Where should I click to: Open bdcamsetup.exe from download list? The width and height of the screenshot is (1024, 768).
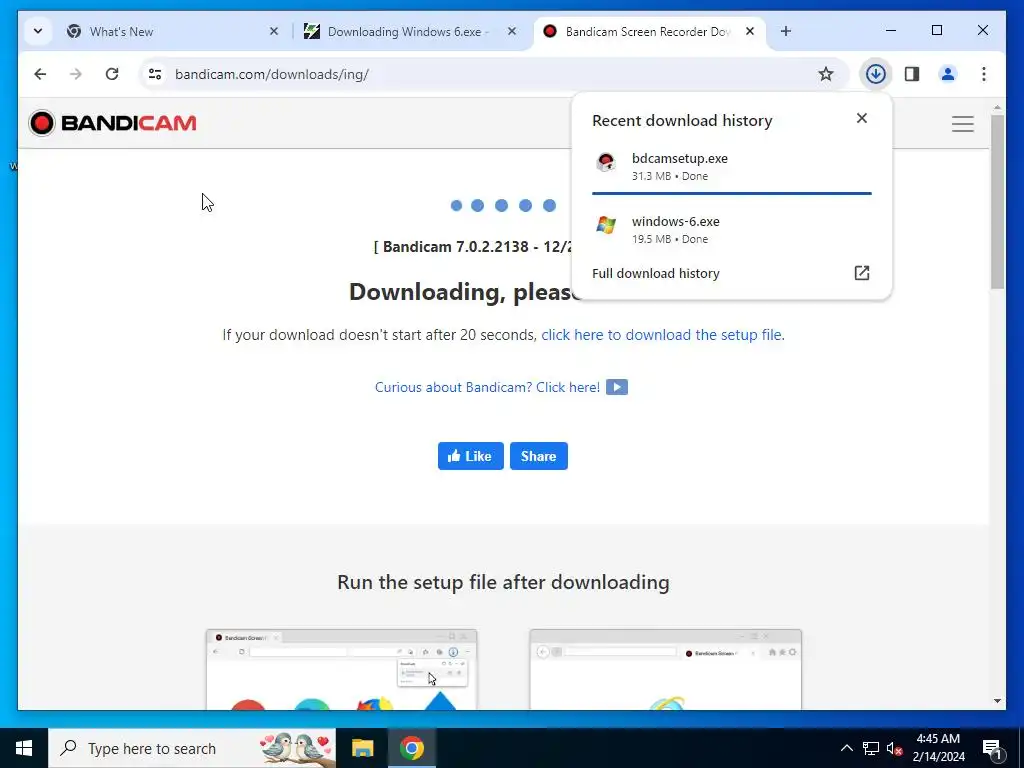[731, 166]
